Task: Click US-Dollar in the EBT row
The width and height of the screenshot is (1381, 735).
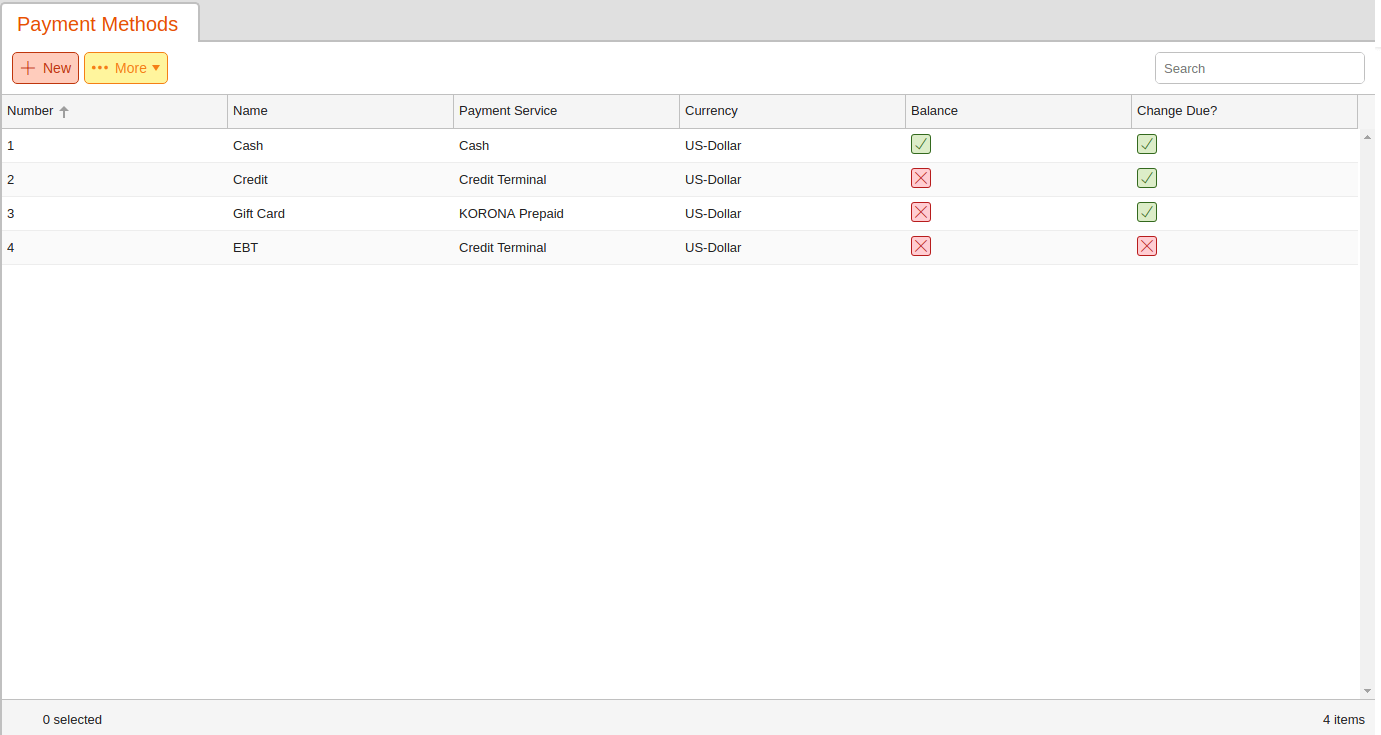Action: [713, 248]
